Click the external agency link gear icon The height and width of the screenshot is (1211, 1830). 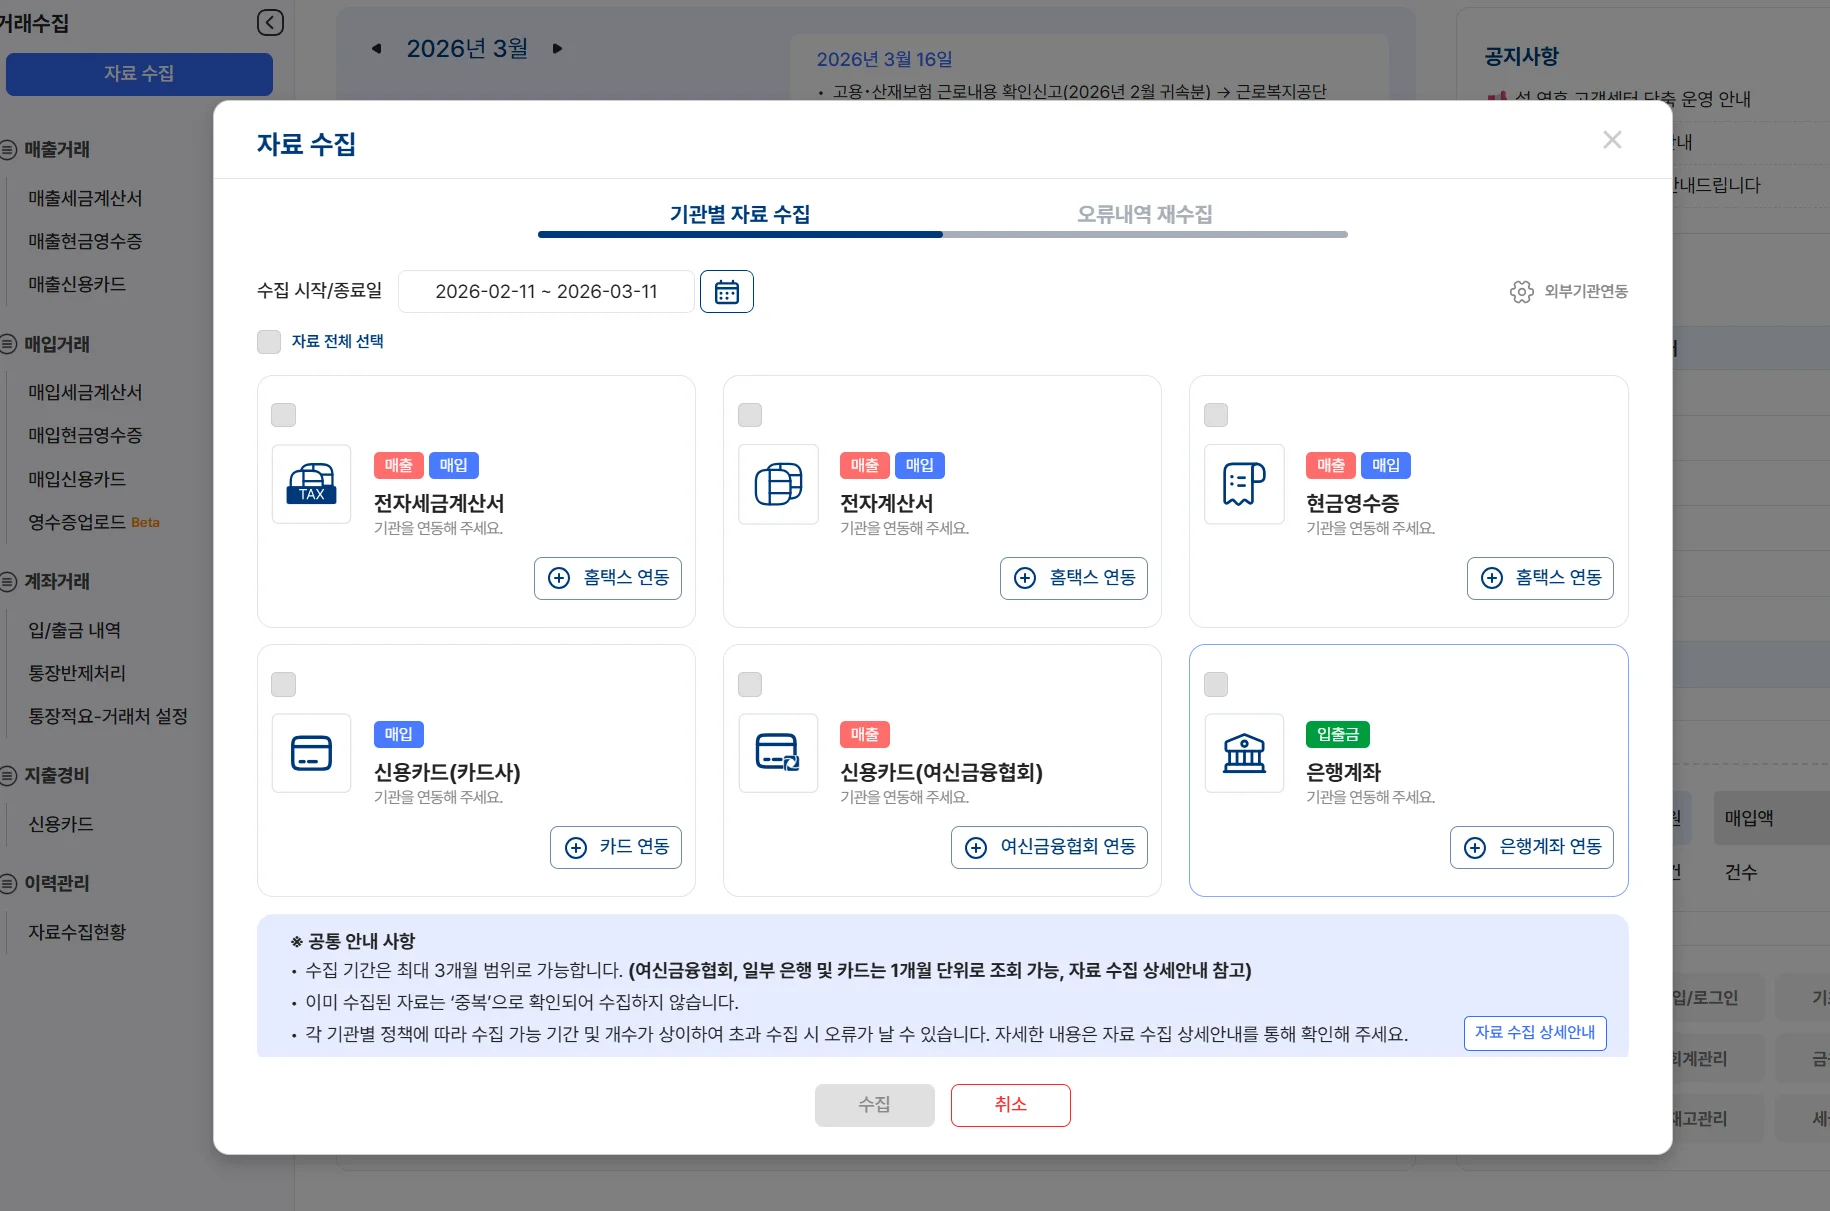coord(1521,292)
